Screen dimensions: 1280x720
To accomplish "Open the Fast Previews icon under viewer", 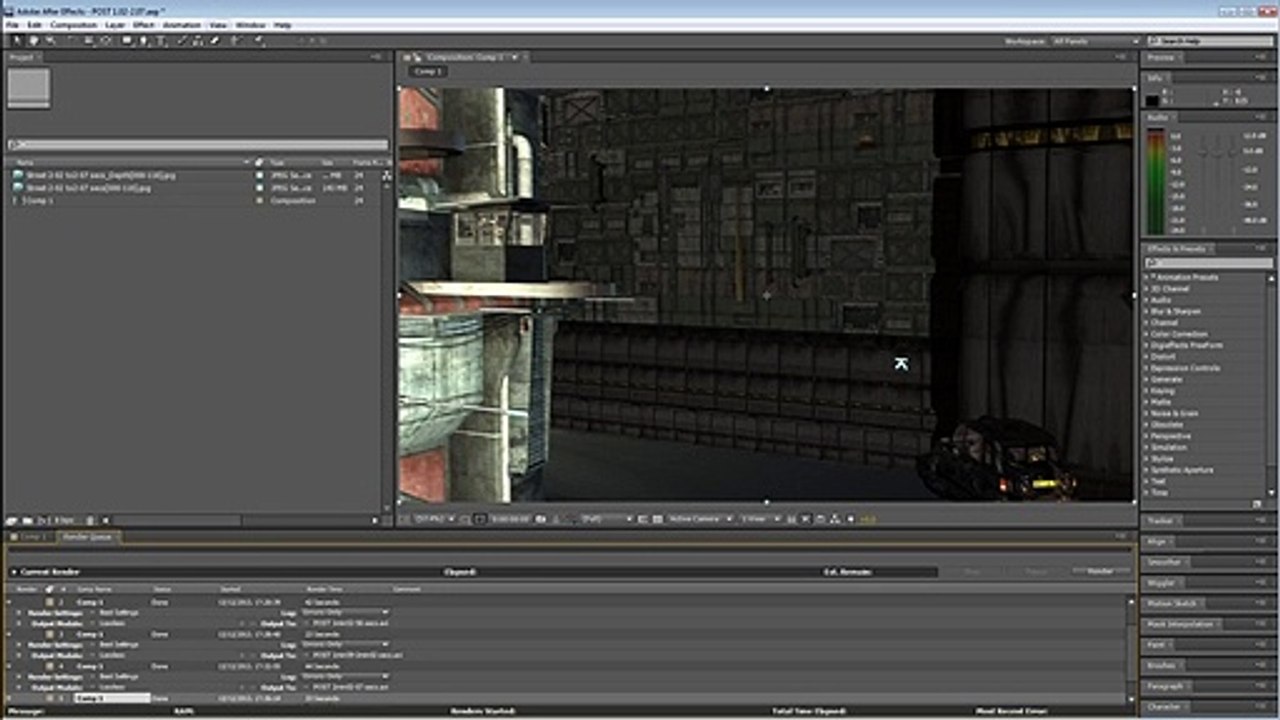I will 806,519.
